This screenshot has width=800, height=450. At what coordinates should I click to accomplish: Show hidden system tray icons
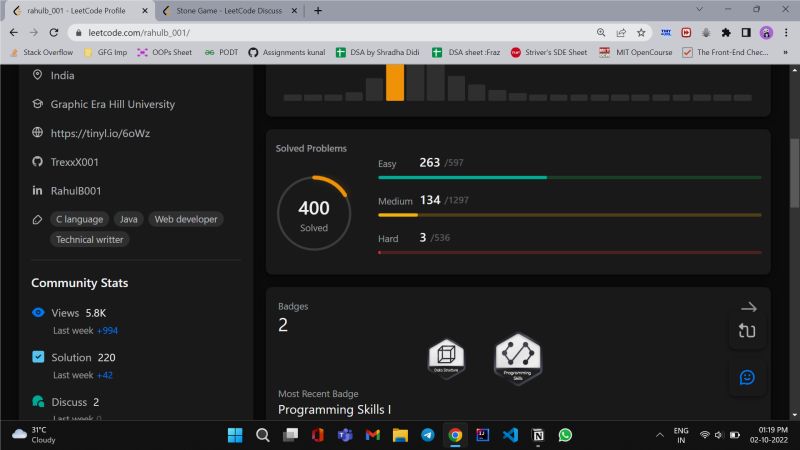pyautogui.click(x=660, y=435)
